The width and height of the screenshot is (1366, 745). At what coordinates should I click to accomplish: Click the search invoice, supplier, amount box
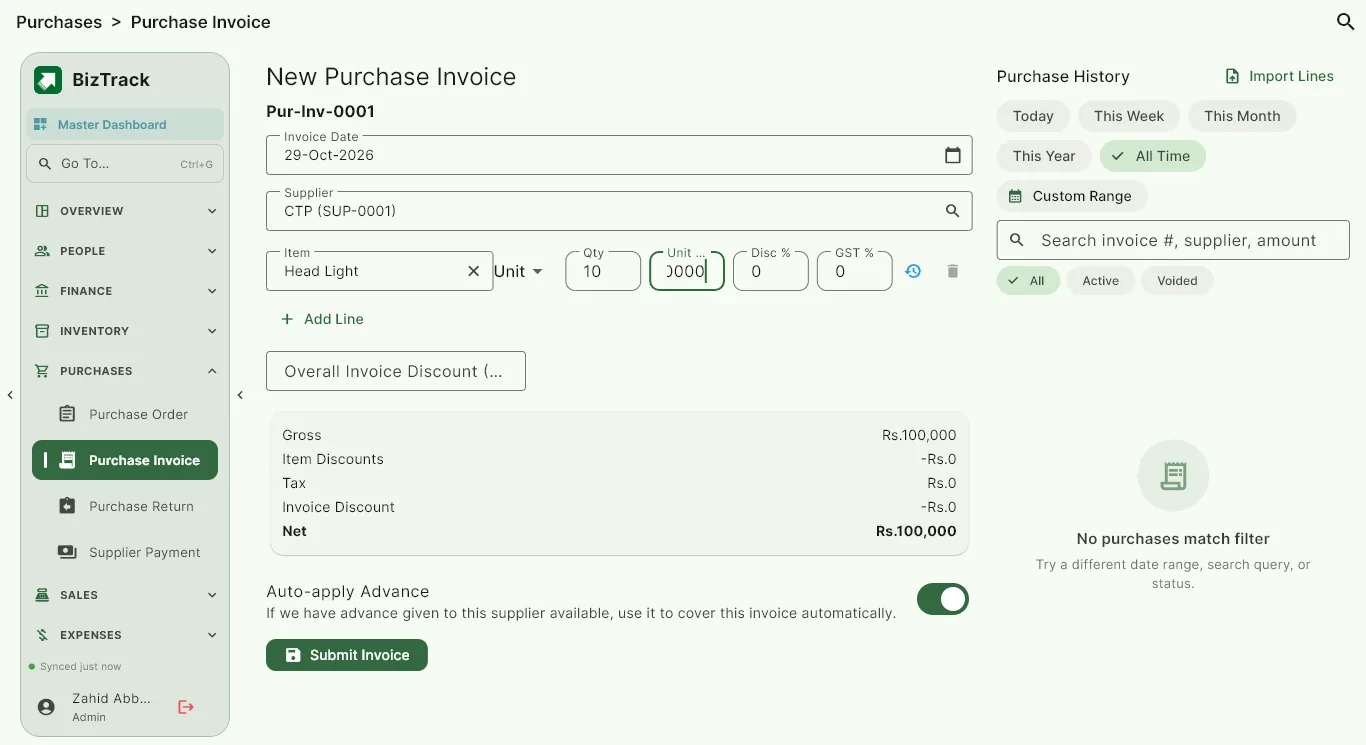tap(1173, 240)
